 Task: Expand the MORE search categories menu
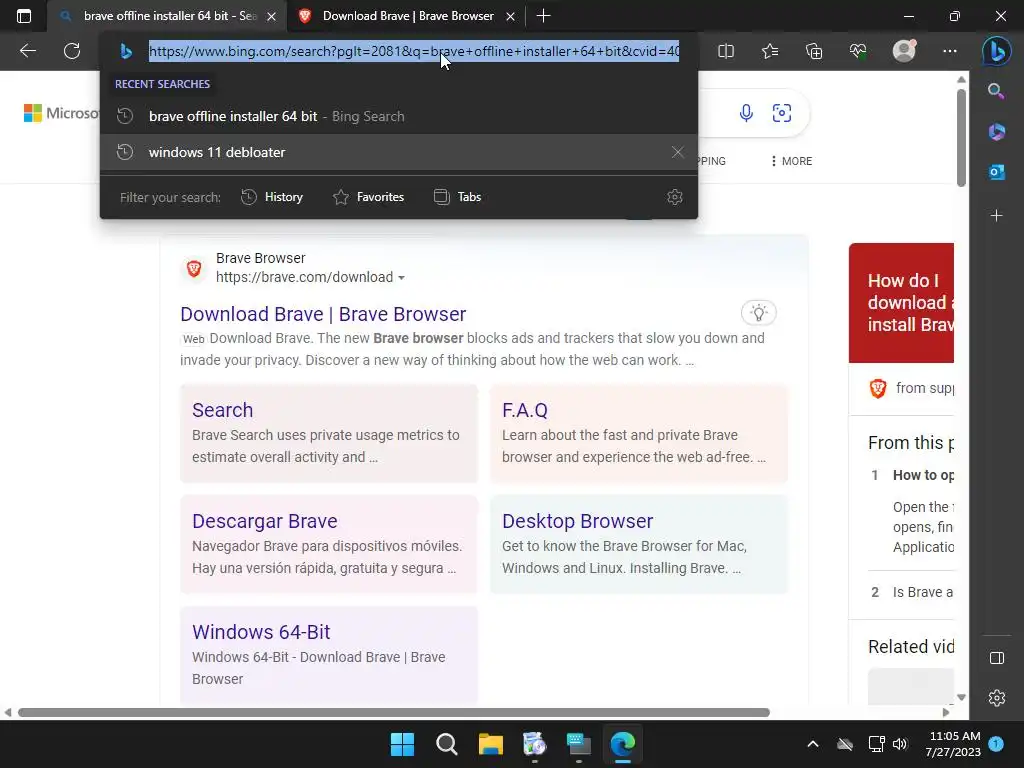[792, 161]
